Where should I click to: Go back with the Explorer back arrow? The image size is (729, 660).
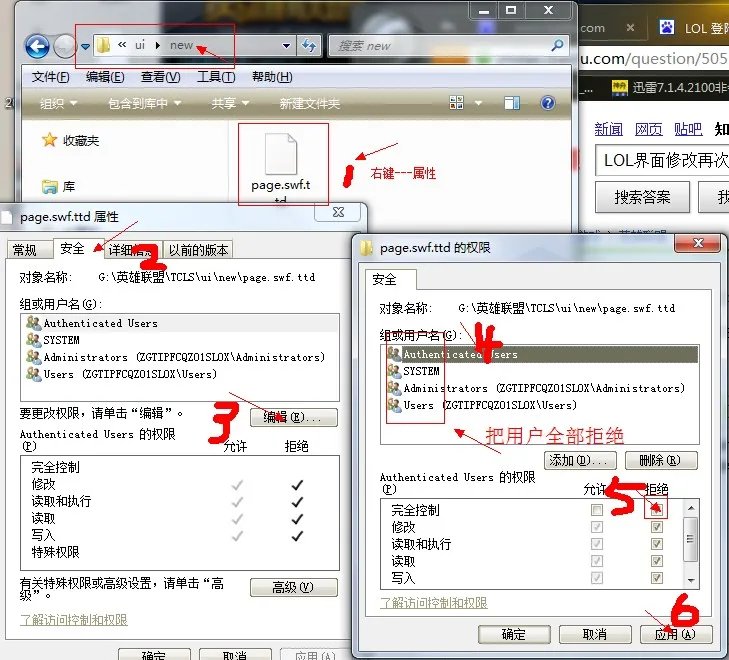(37, 46)
